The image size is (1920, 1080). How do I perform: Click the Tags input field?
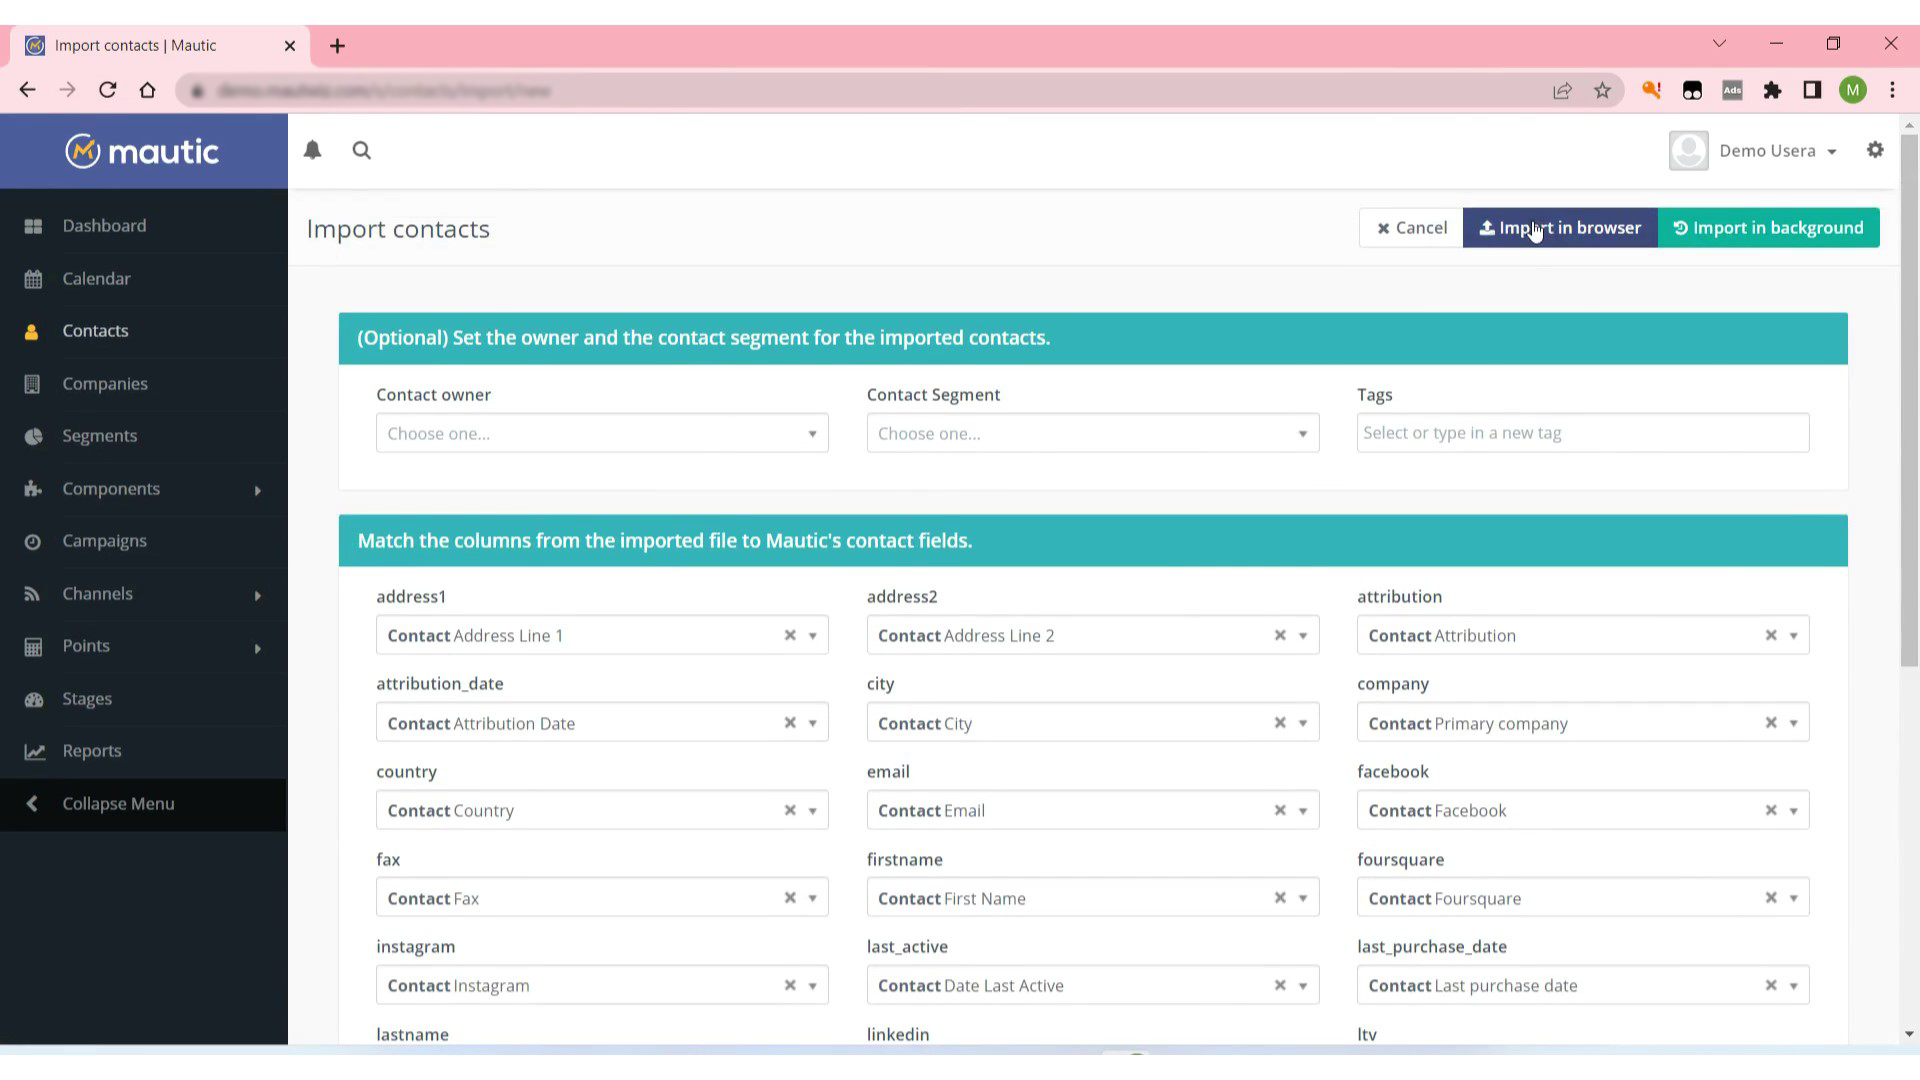[x=1580, y=433]
